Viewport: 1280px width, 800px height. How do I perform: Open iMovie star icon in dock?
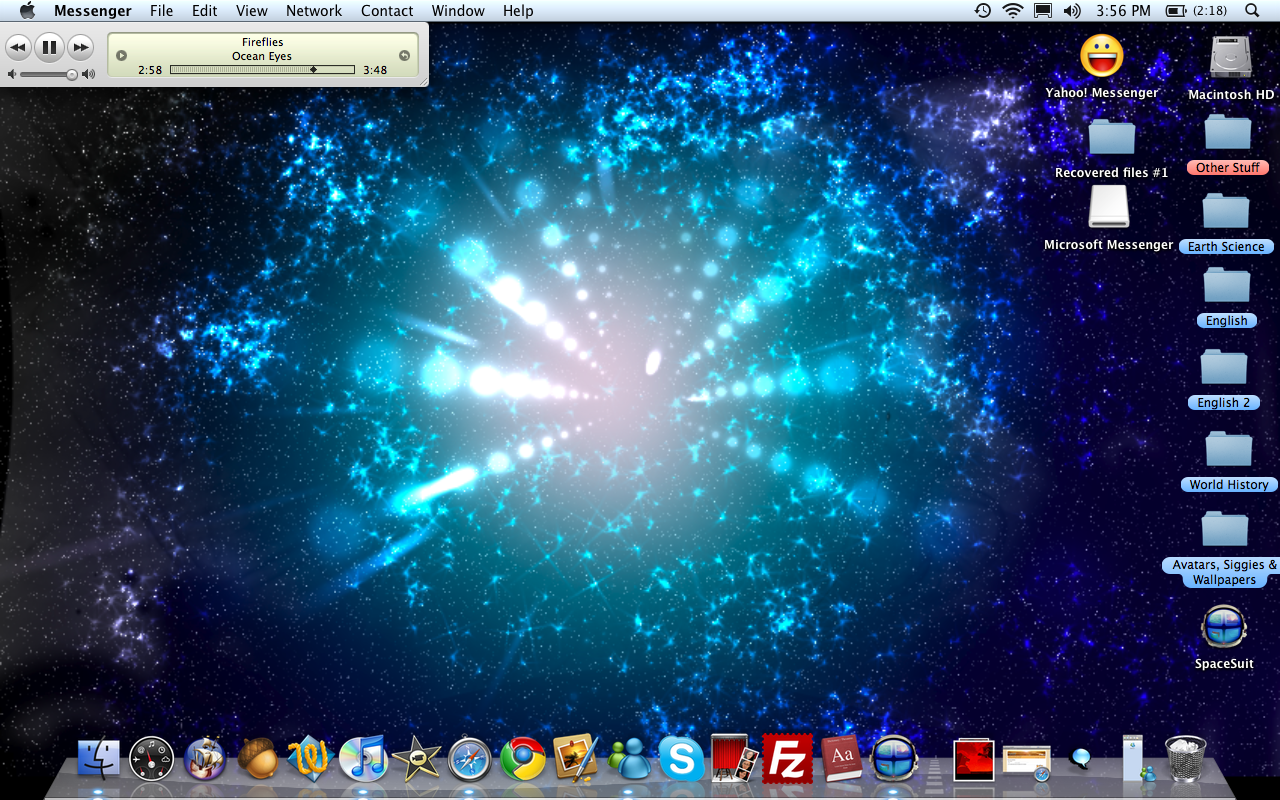tap(416, 760)
